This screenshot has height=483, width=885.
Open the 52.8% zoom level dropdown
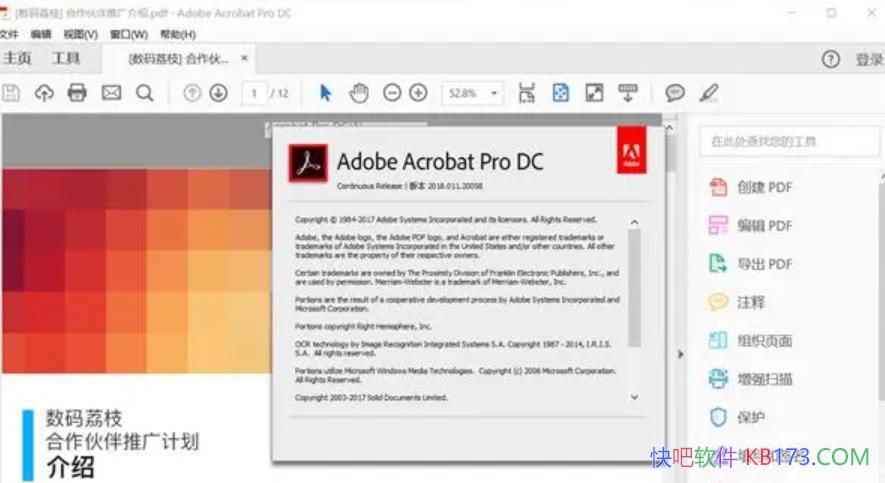pos(472,93)
